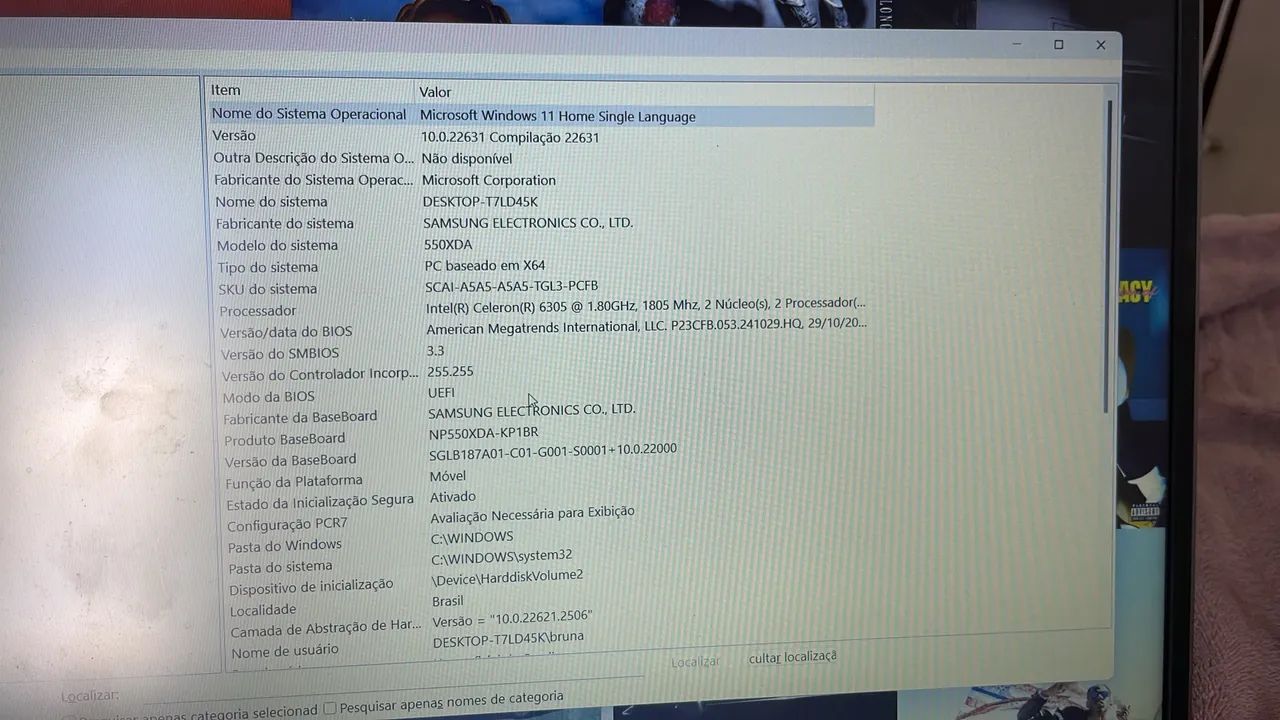Select the 'Produto BaseBoard' row

click(x=285, y=439)
